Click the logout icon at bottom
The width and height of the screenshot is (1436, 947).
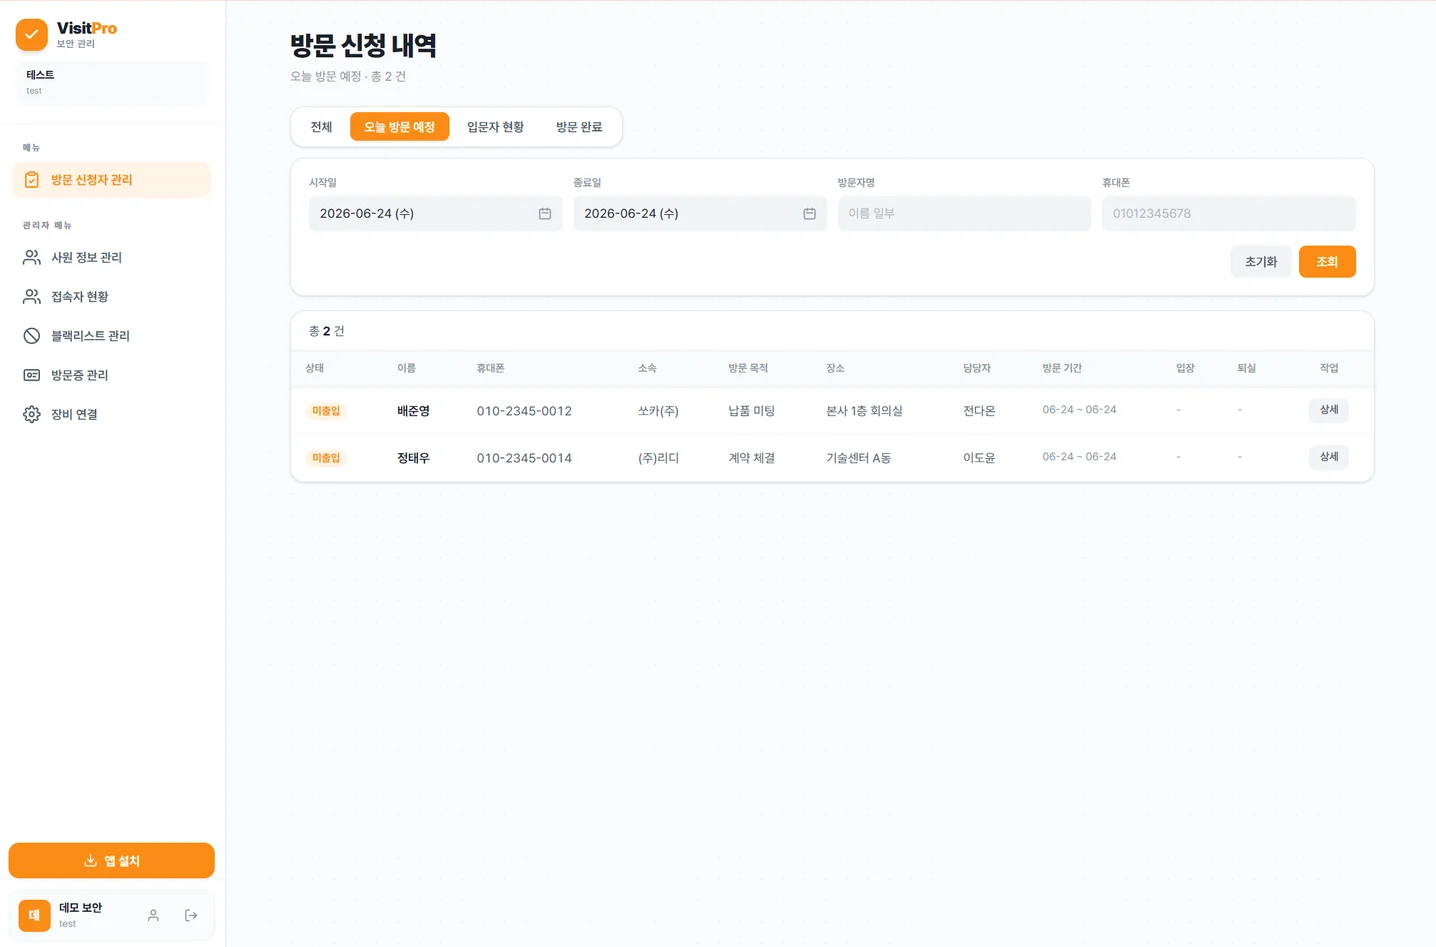point(191,915)
